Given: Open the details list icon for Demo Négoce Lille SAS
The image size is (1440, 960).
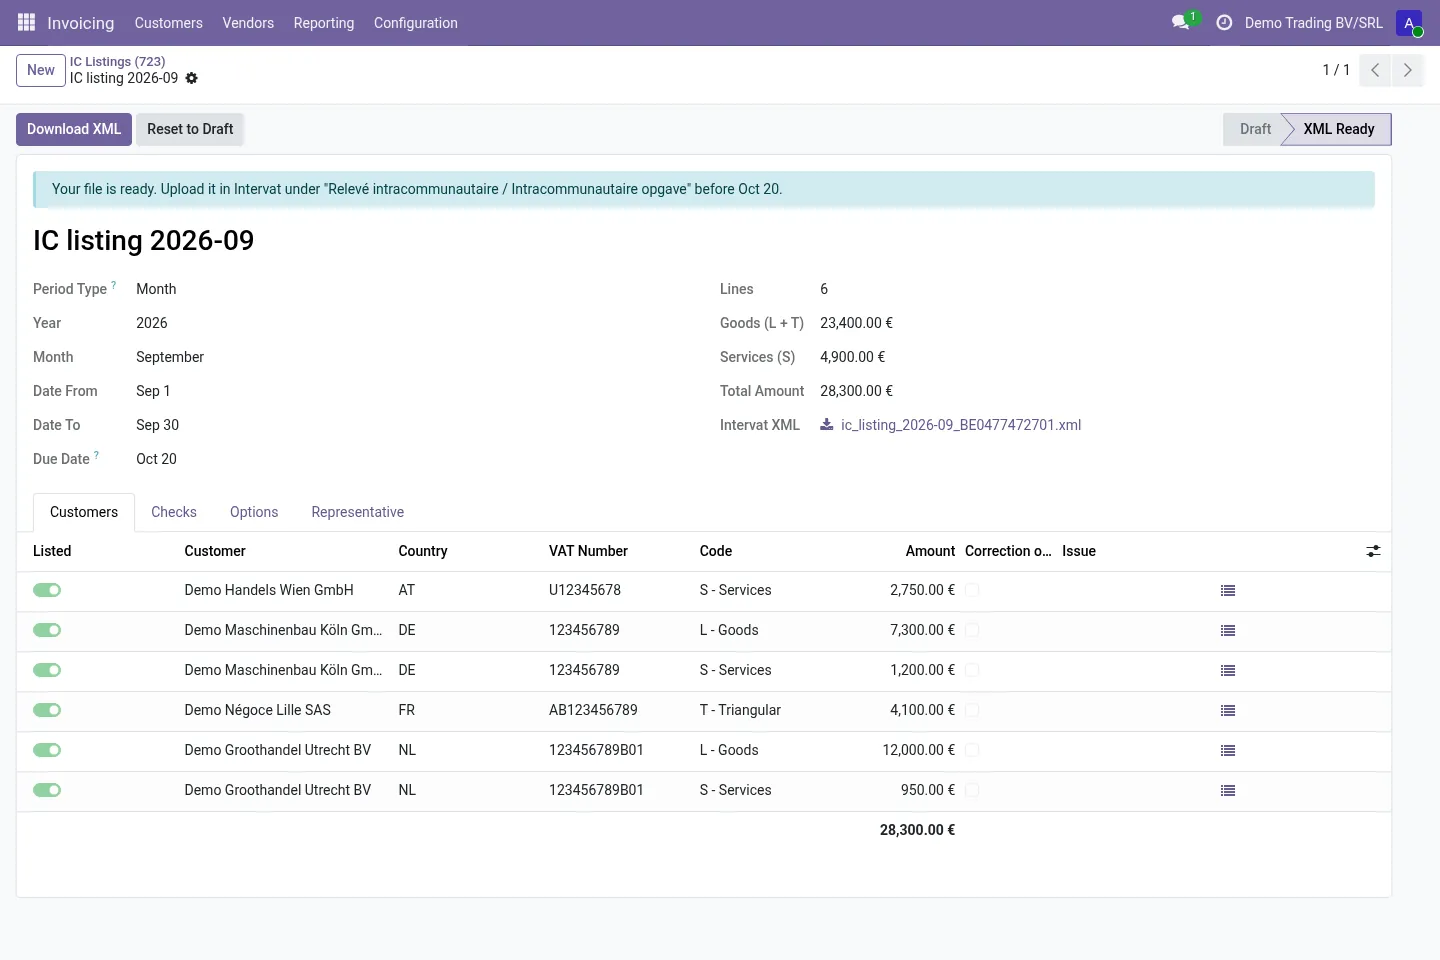Looking at the screenshot, I should coord(1228,711).
